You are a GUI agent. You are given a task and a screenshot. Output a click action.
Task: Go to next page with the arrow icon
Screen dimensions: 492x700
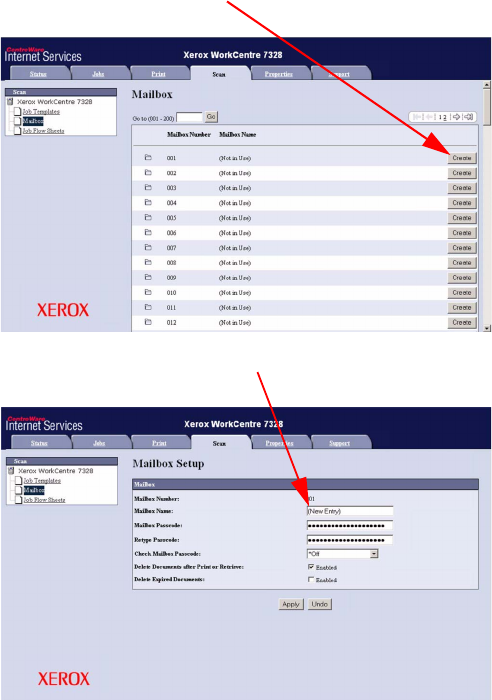(x=456, y=117)
